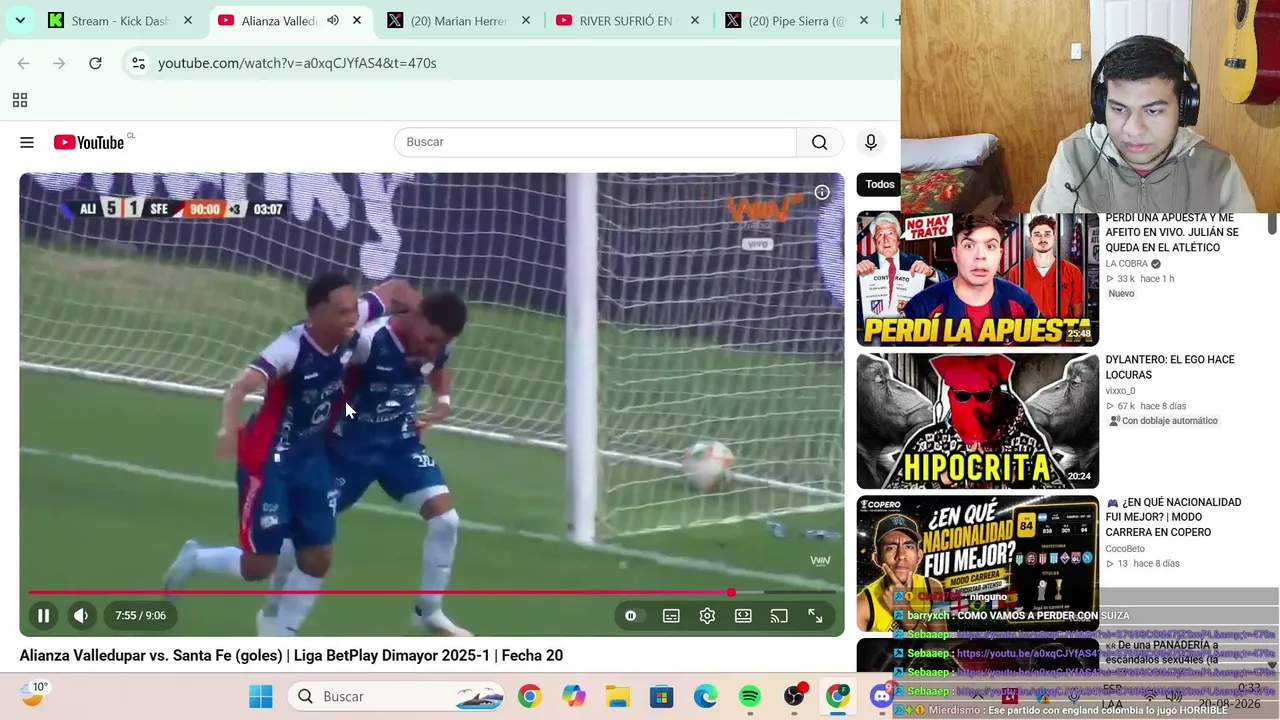Image resolution: width=1280 pixels, height=720 pixels.
Task: Close the RIVER SUFRIÓ EN tab
Action: [695, 20]
